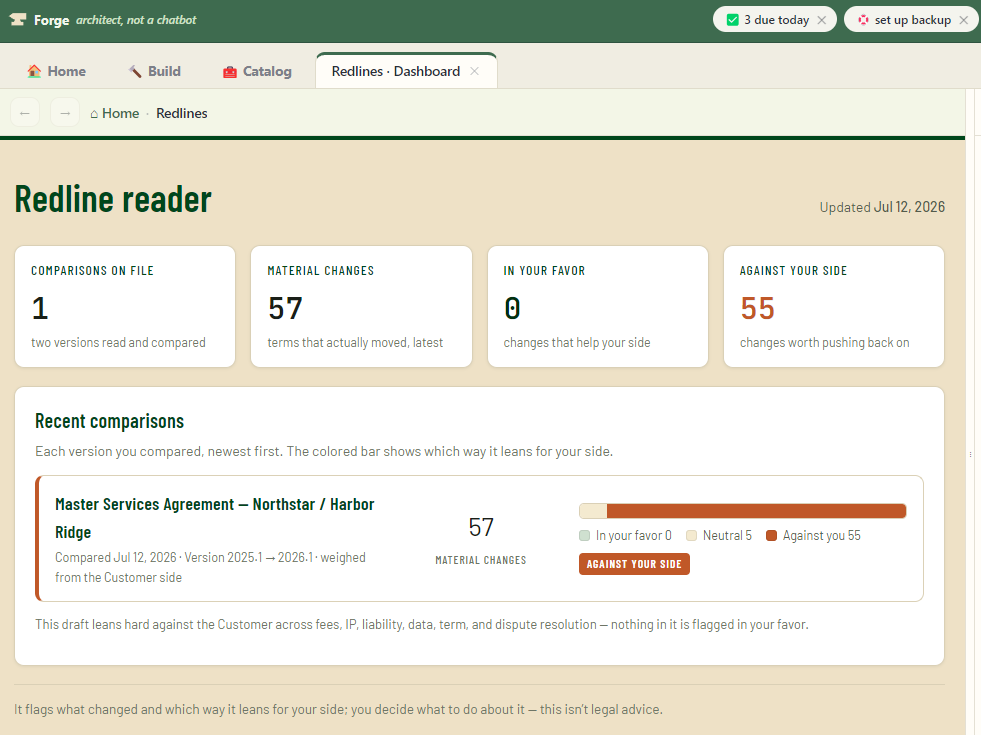Click the hammer icon on Build tab
Viewport: 981px width, 735px height.
click(x=135, y=71)
